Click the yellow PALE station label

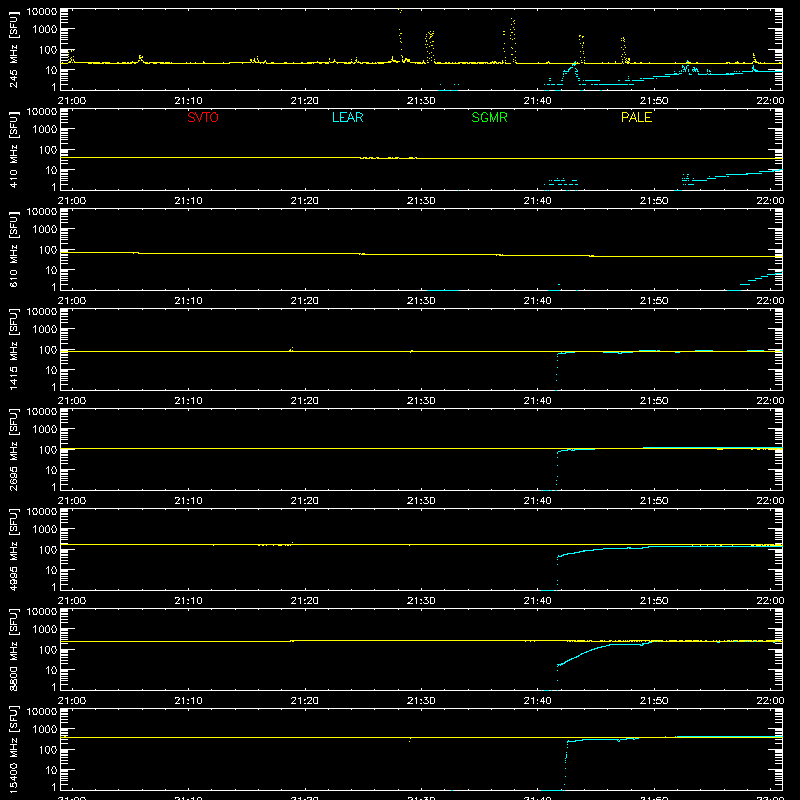pos(636,117)
